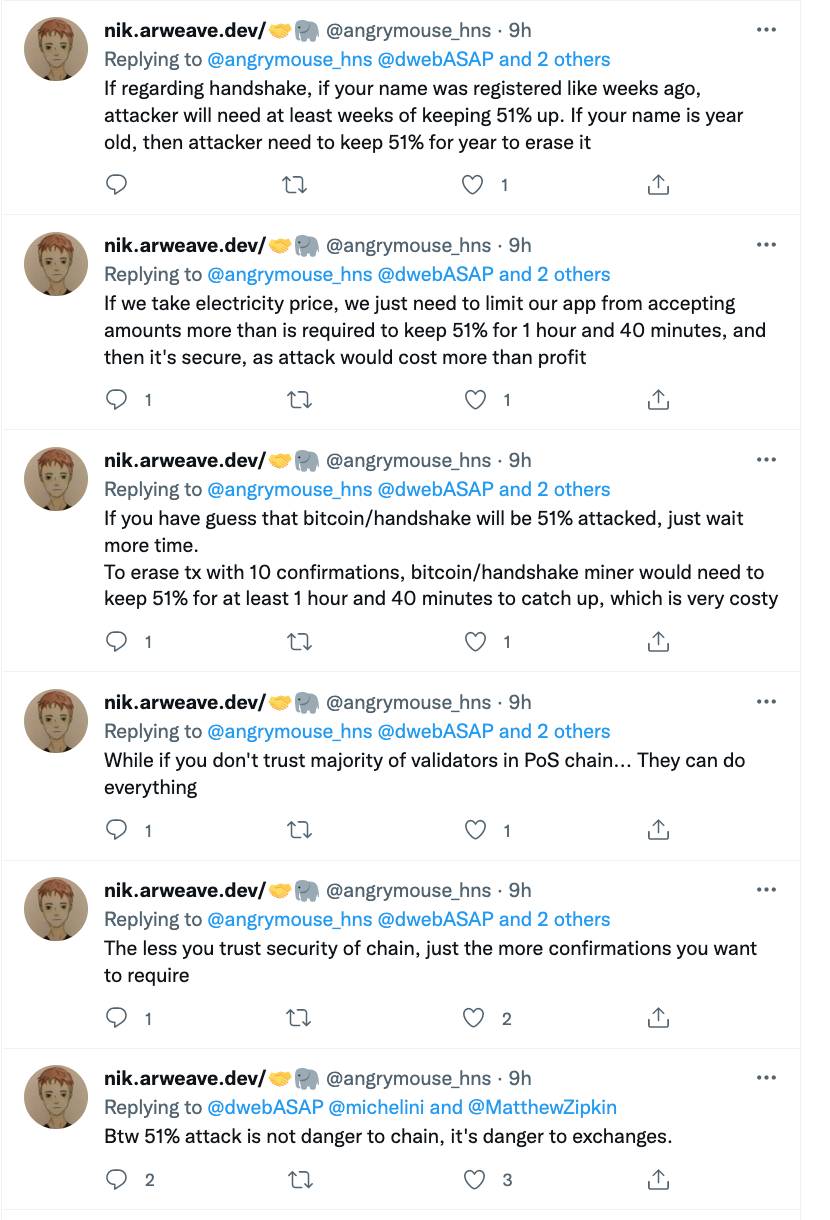
Task: Retweet the 'more confirmations' tweet
Action: 297,1018
